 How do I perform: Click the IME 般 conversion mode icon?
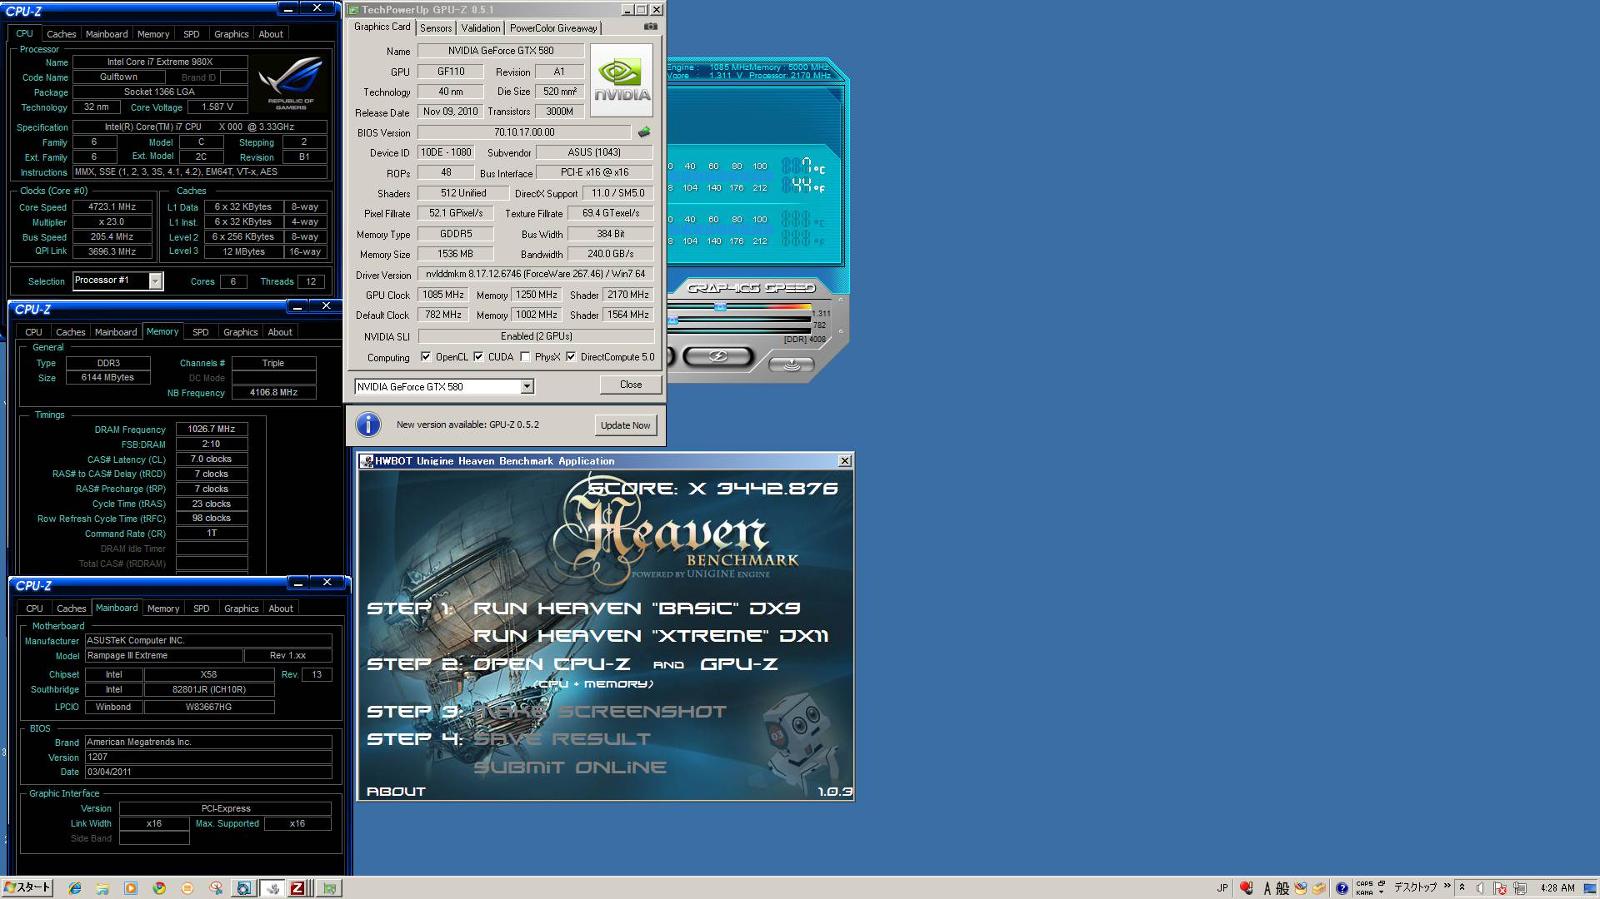coord(1282,888)
